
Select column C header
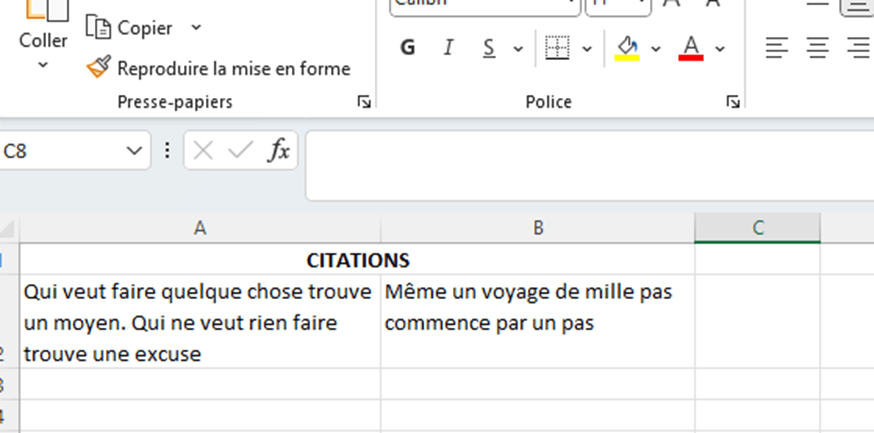(757, 228)
